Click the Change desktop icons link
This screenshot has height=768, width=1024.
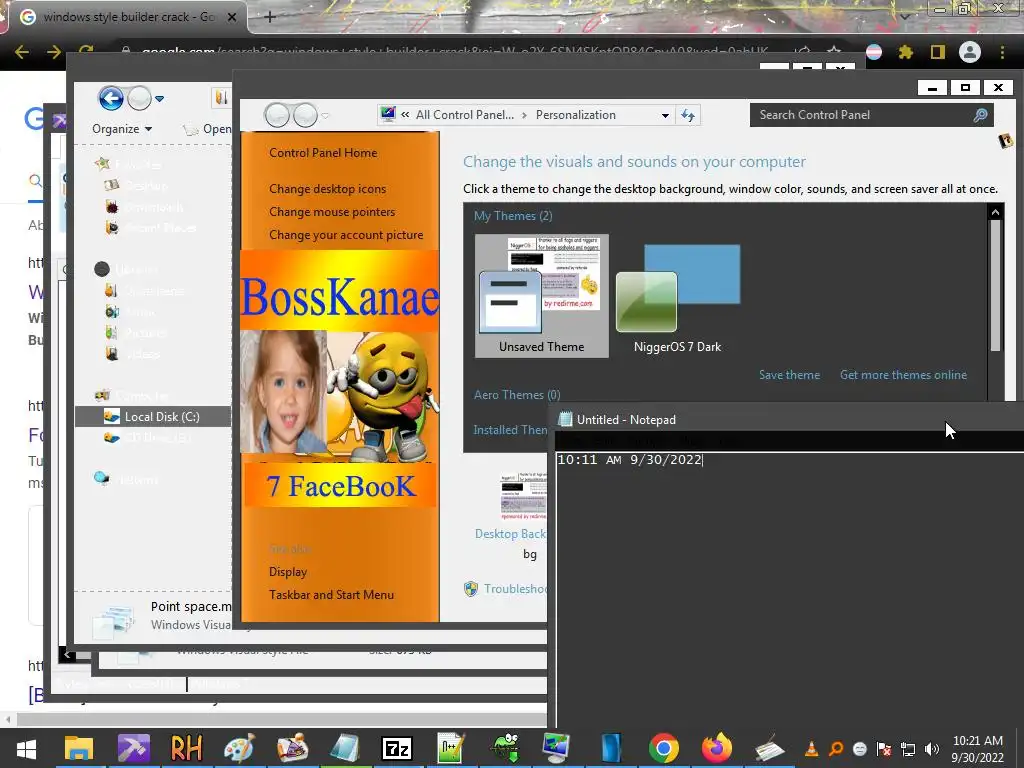point(327,189)
